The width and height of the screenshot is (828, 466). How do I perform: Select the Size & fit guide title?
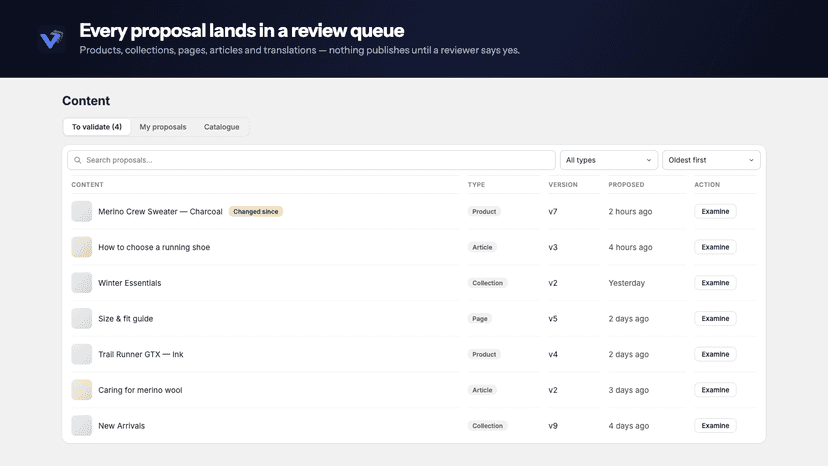[126, 319]
